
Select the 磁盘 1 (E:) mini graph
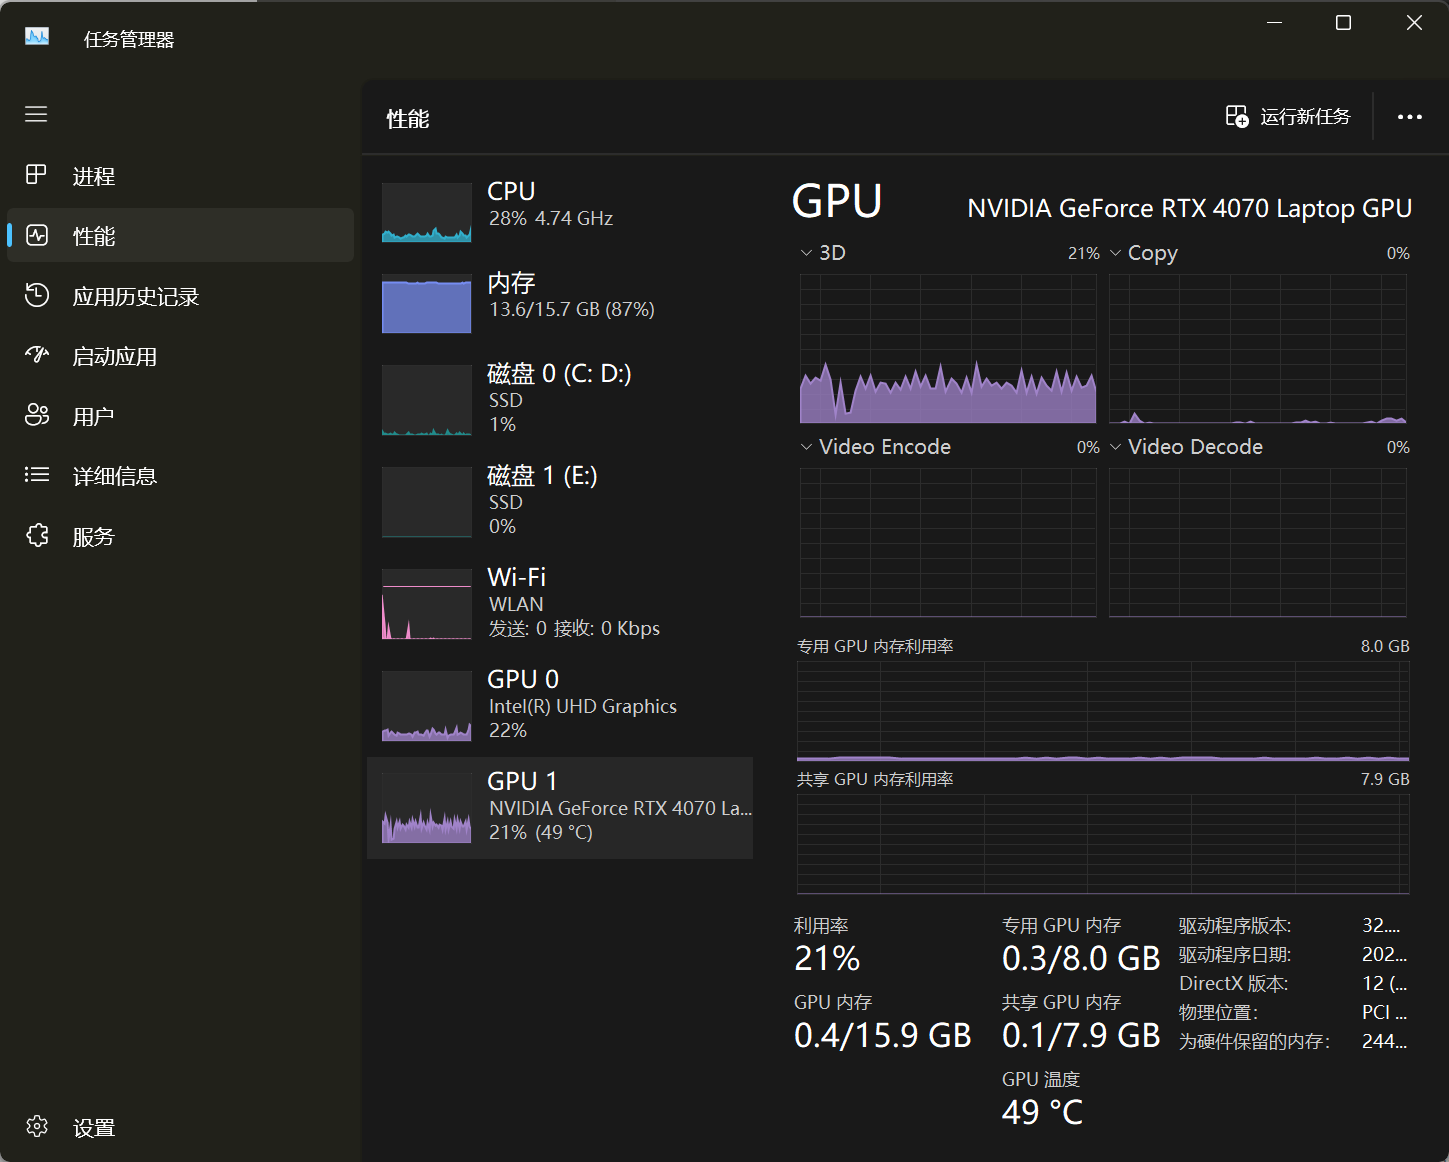(427, 502)
